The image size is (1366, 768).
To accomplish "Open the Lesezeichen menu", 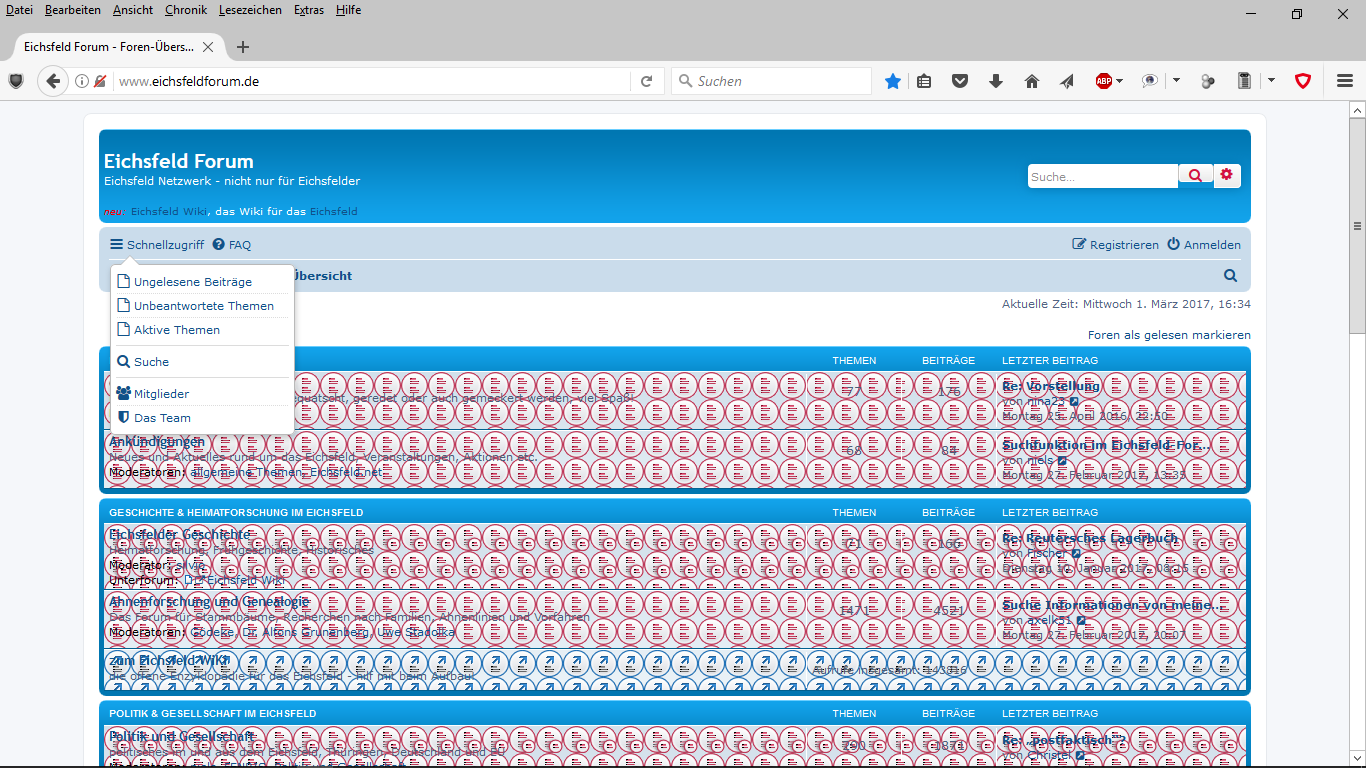I will (x=251, y=10).
